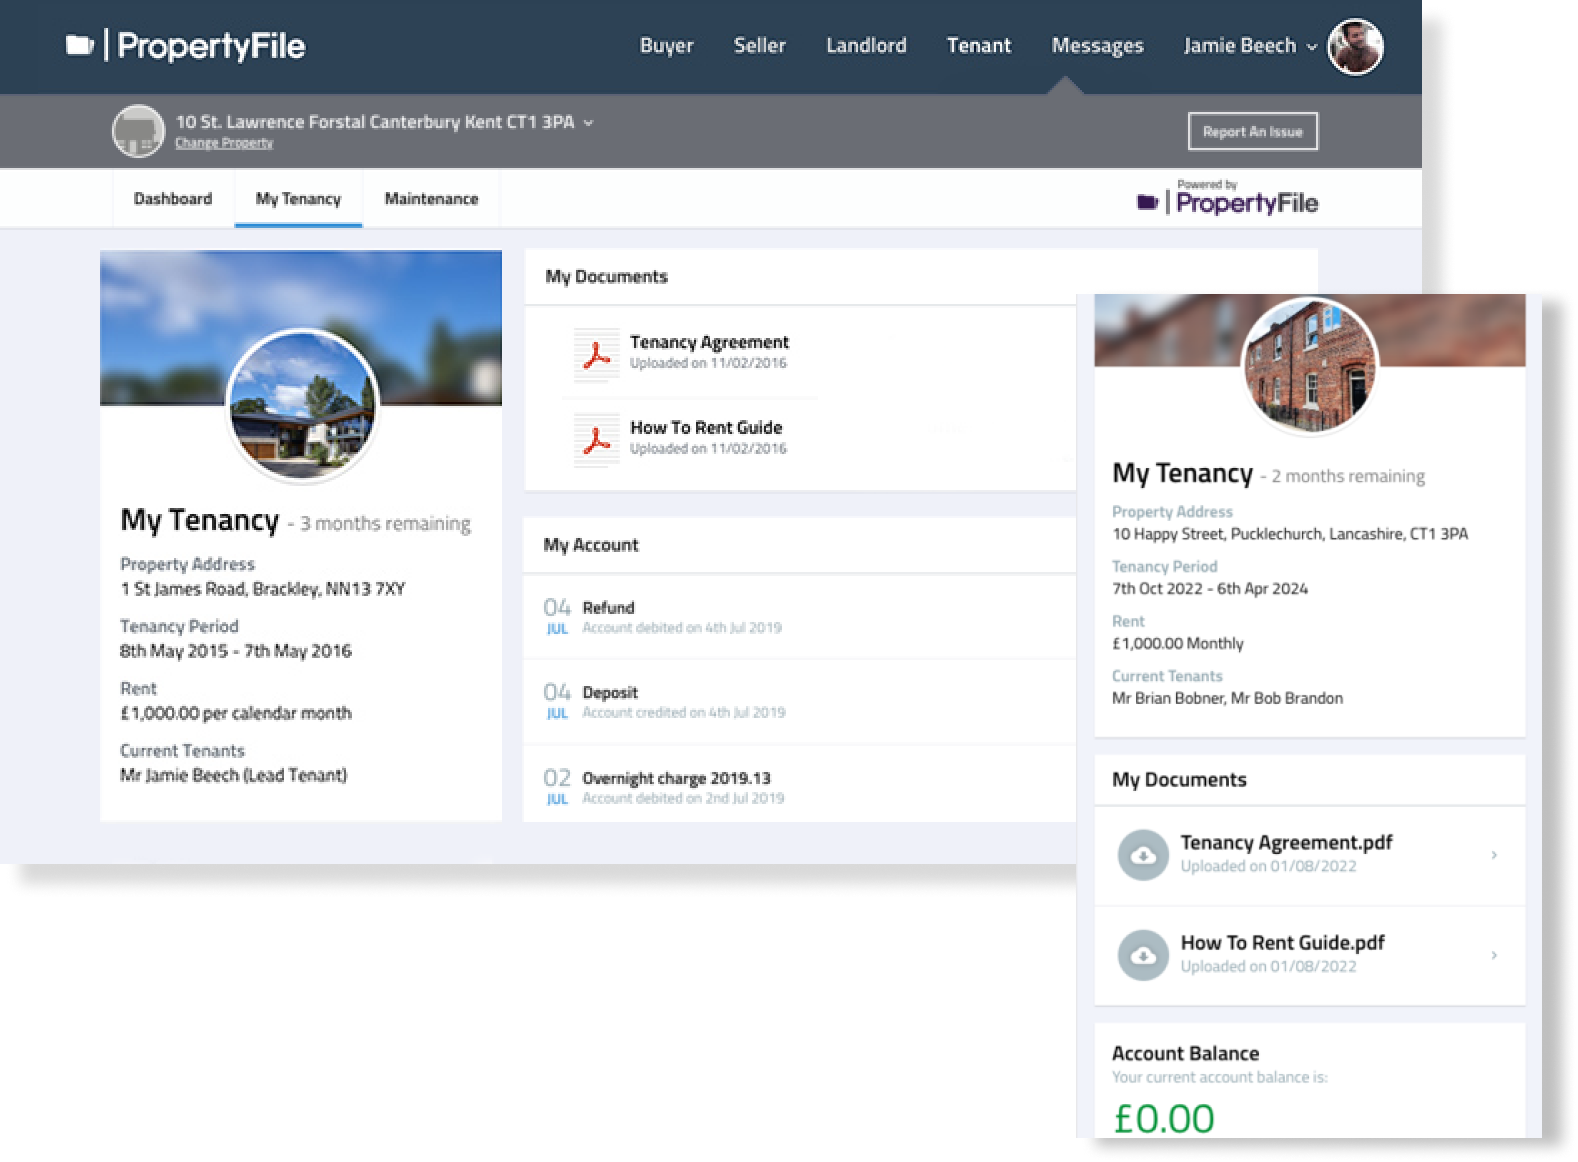The width and height of the screenshot is (1578, 1162).
Task: Click the Change Property link
Action: click(x=224, y=143)
